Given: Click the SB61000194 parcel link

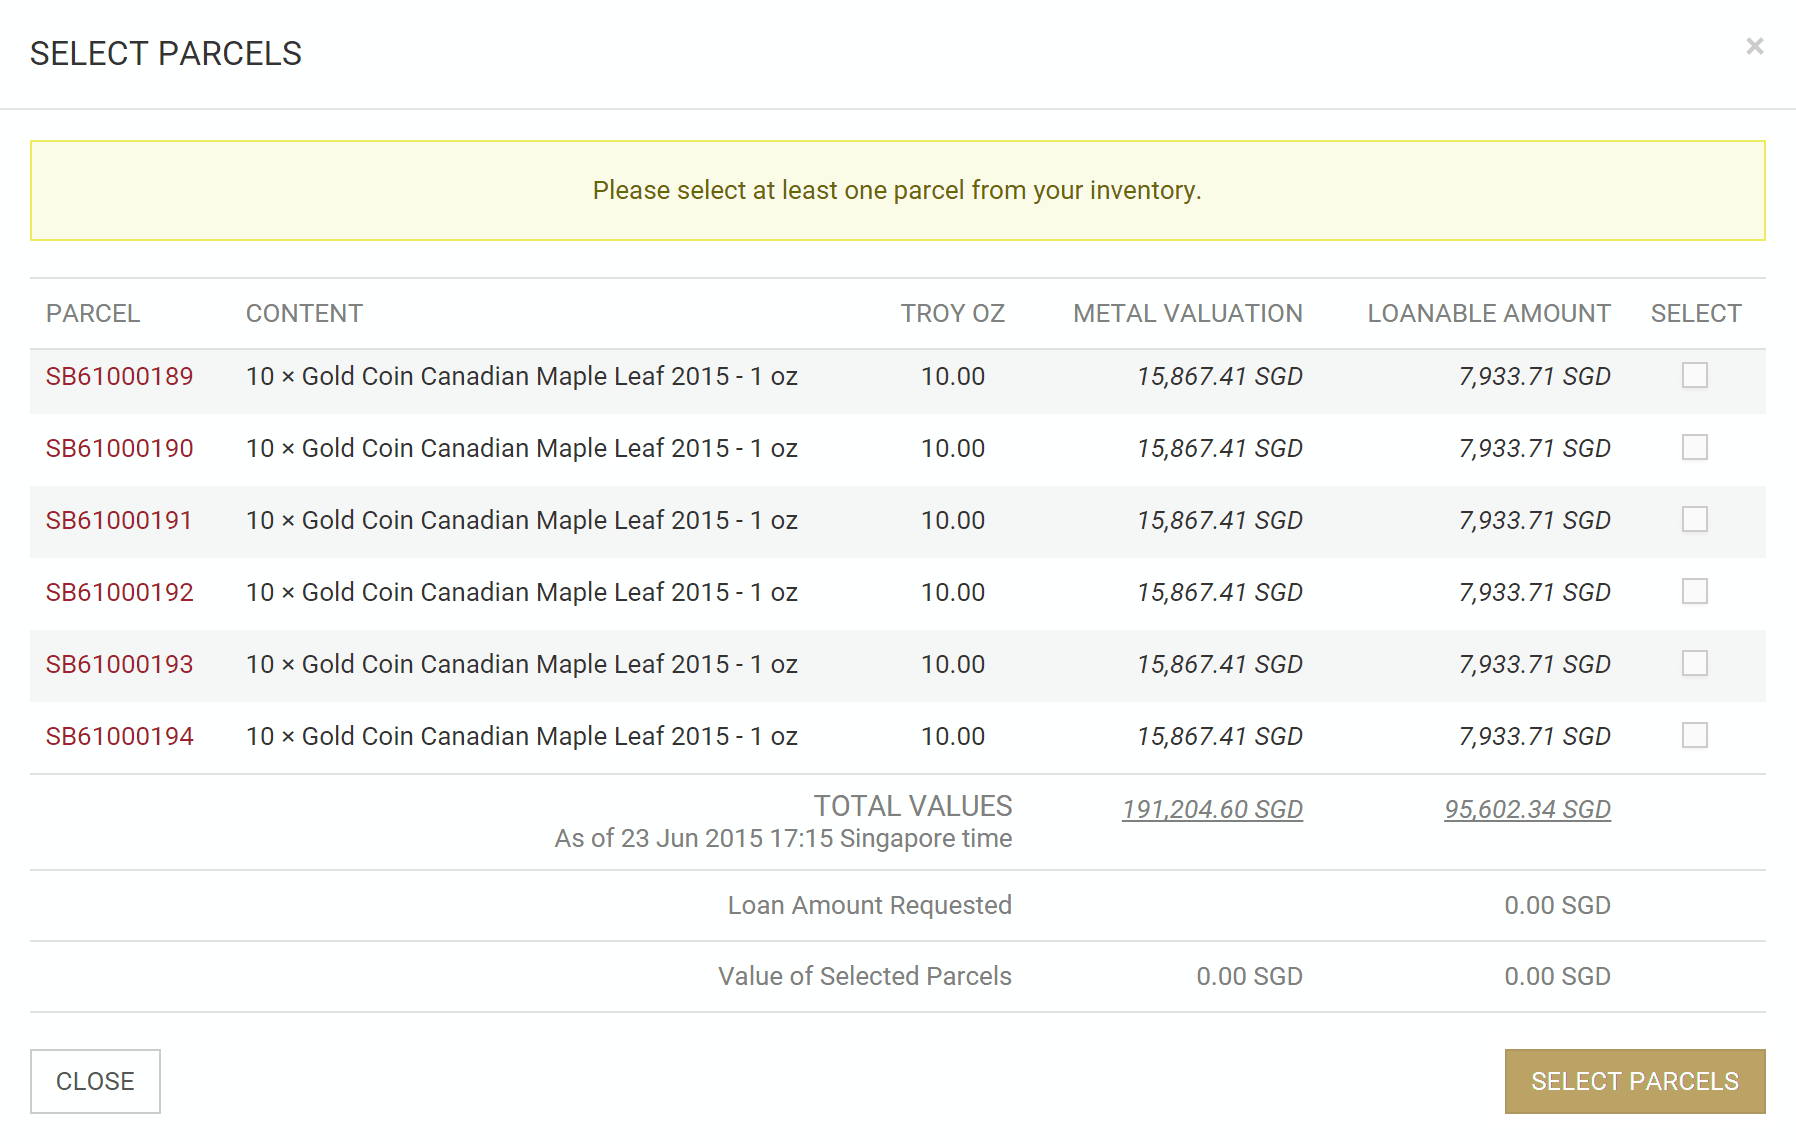Looking at the screenshot, I should (x=119, y=736).
